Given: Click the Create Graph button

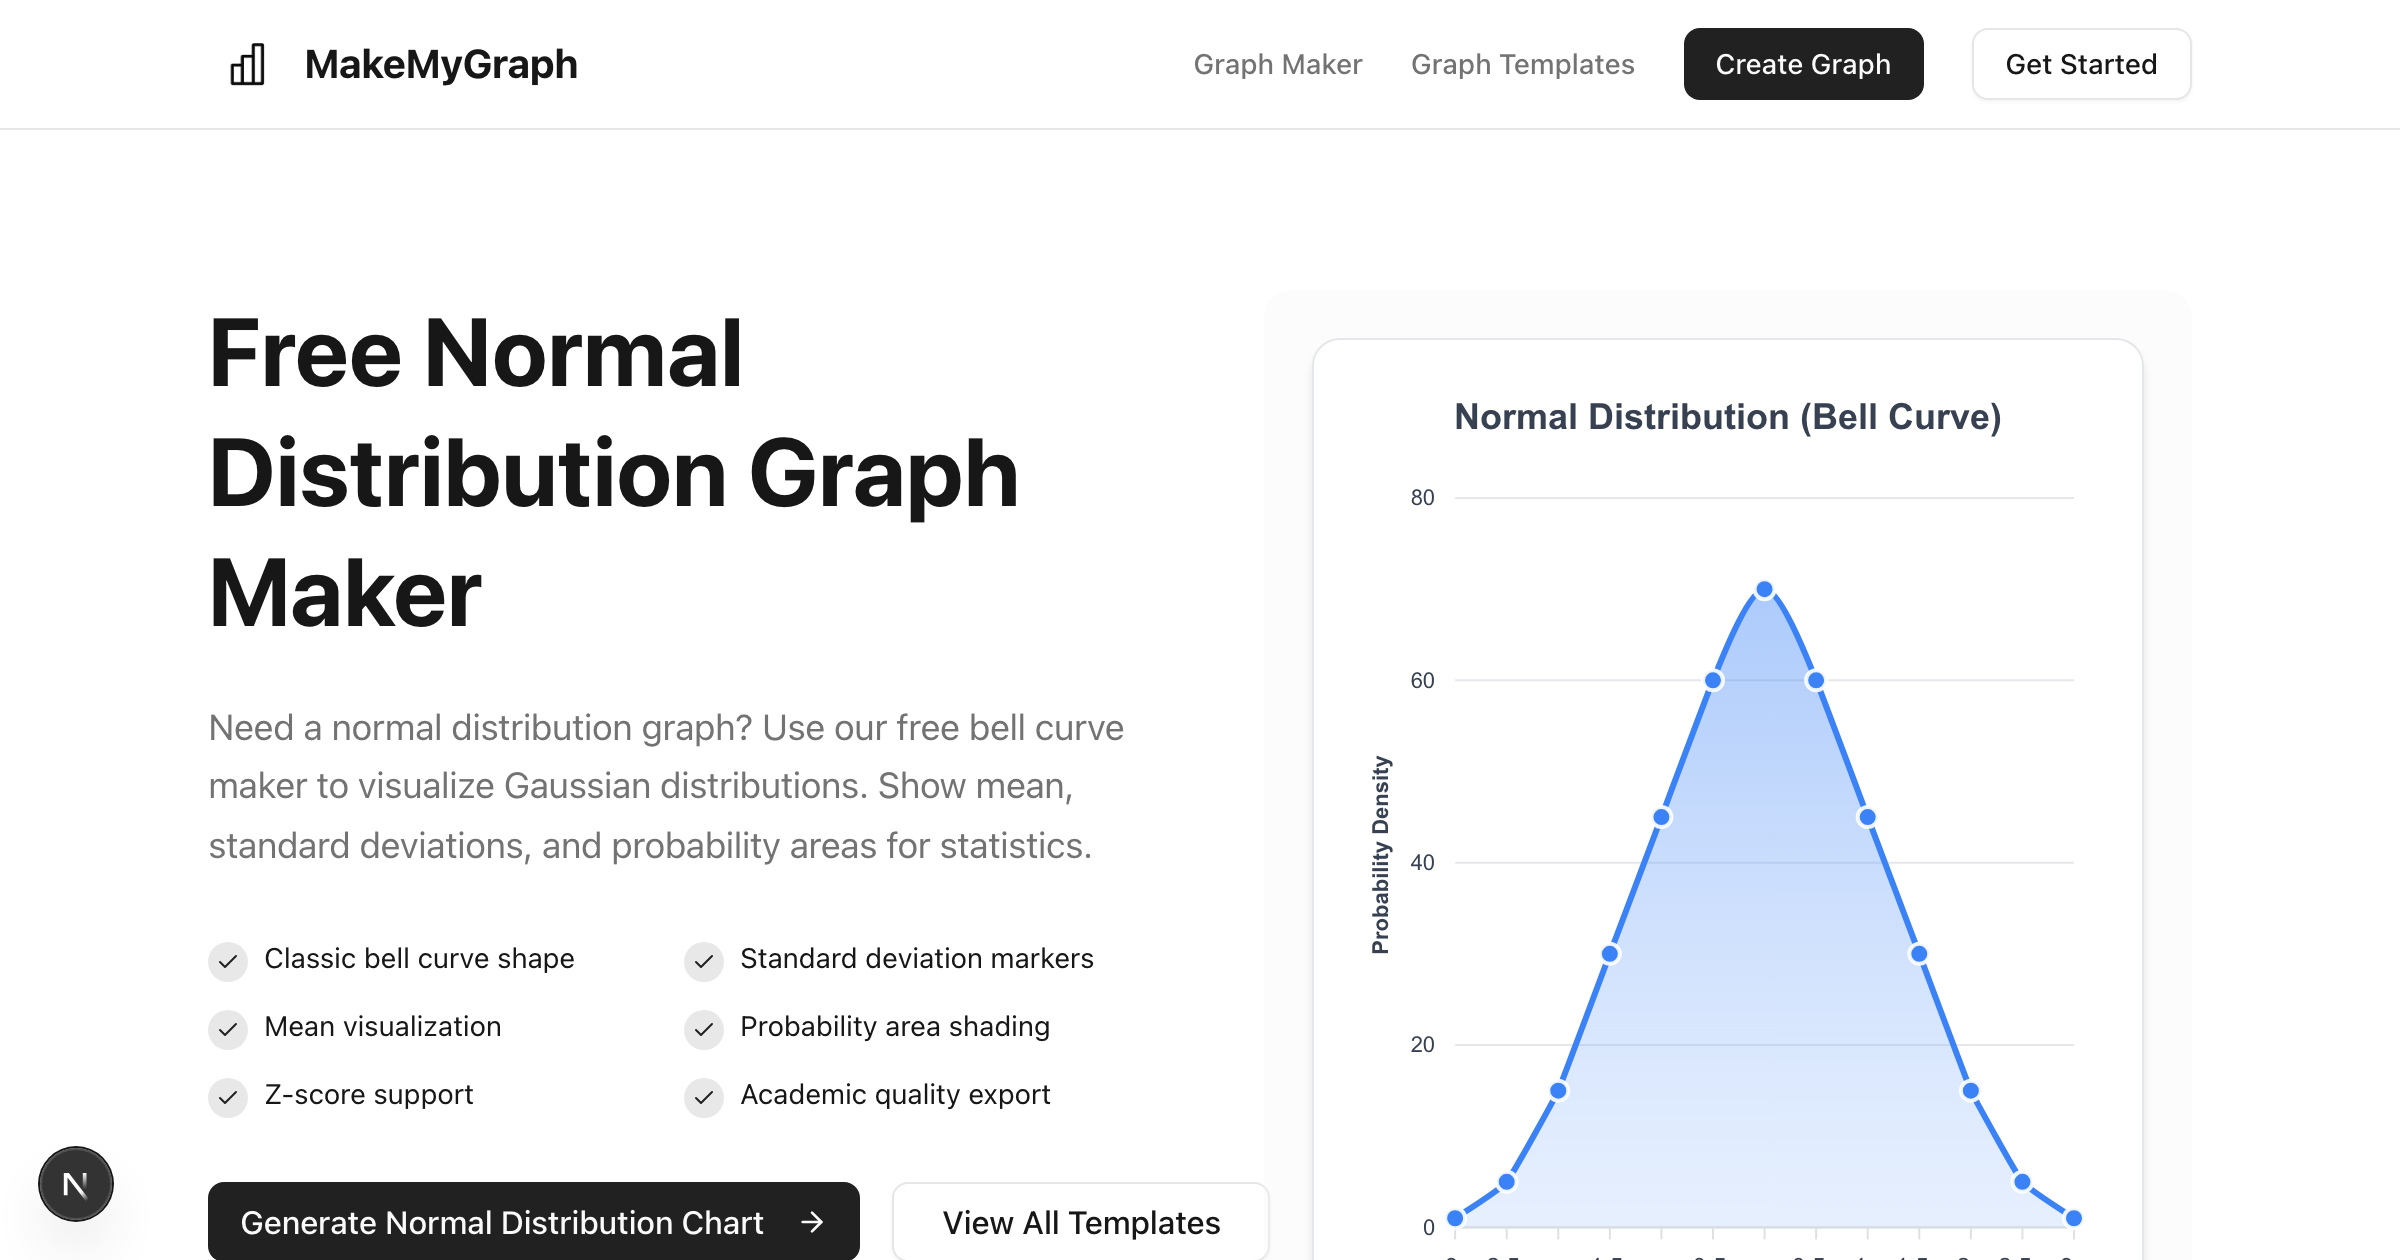Looking at the screenshot, I should [1803, 64].
